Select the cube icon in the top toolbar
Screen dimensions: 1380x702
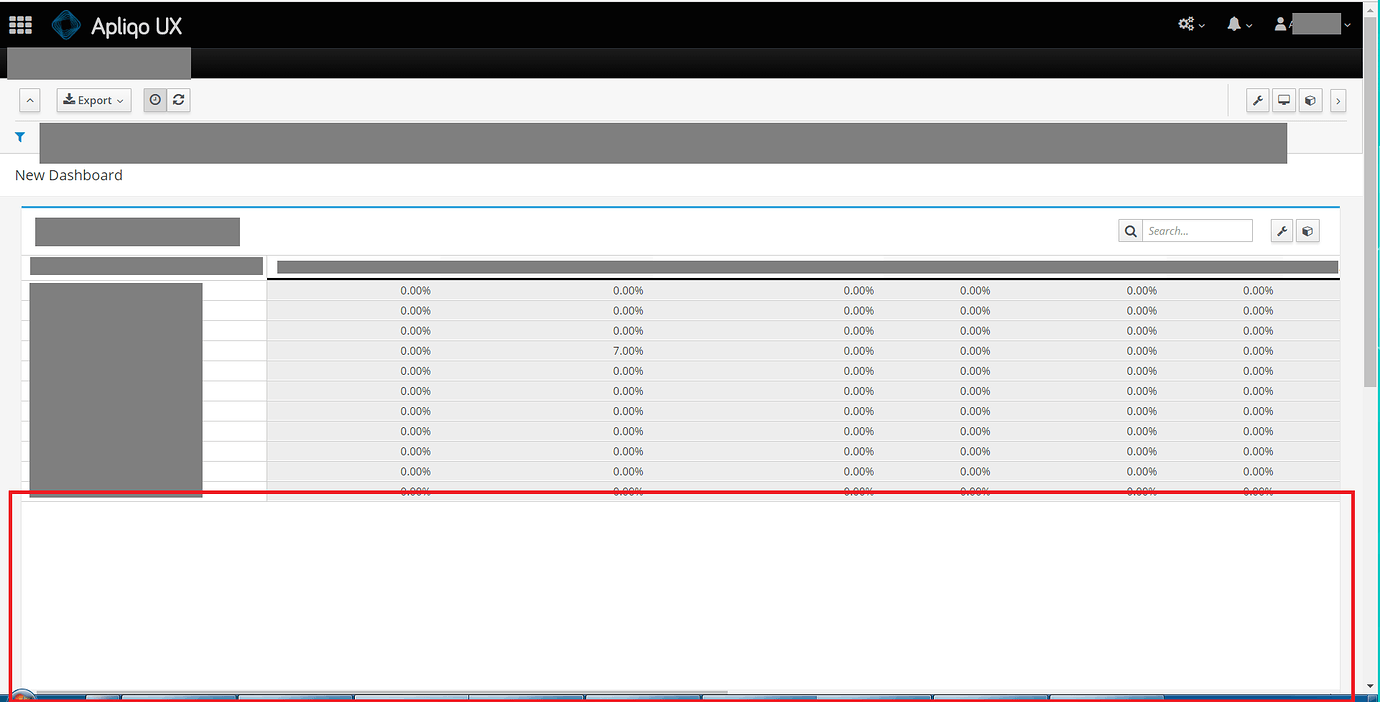(x=1310, y=100)
